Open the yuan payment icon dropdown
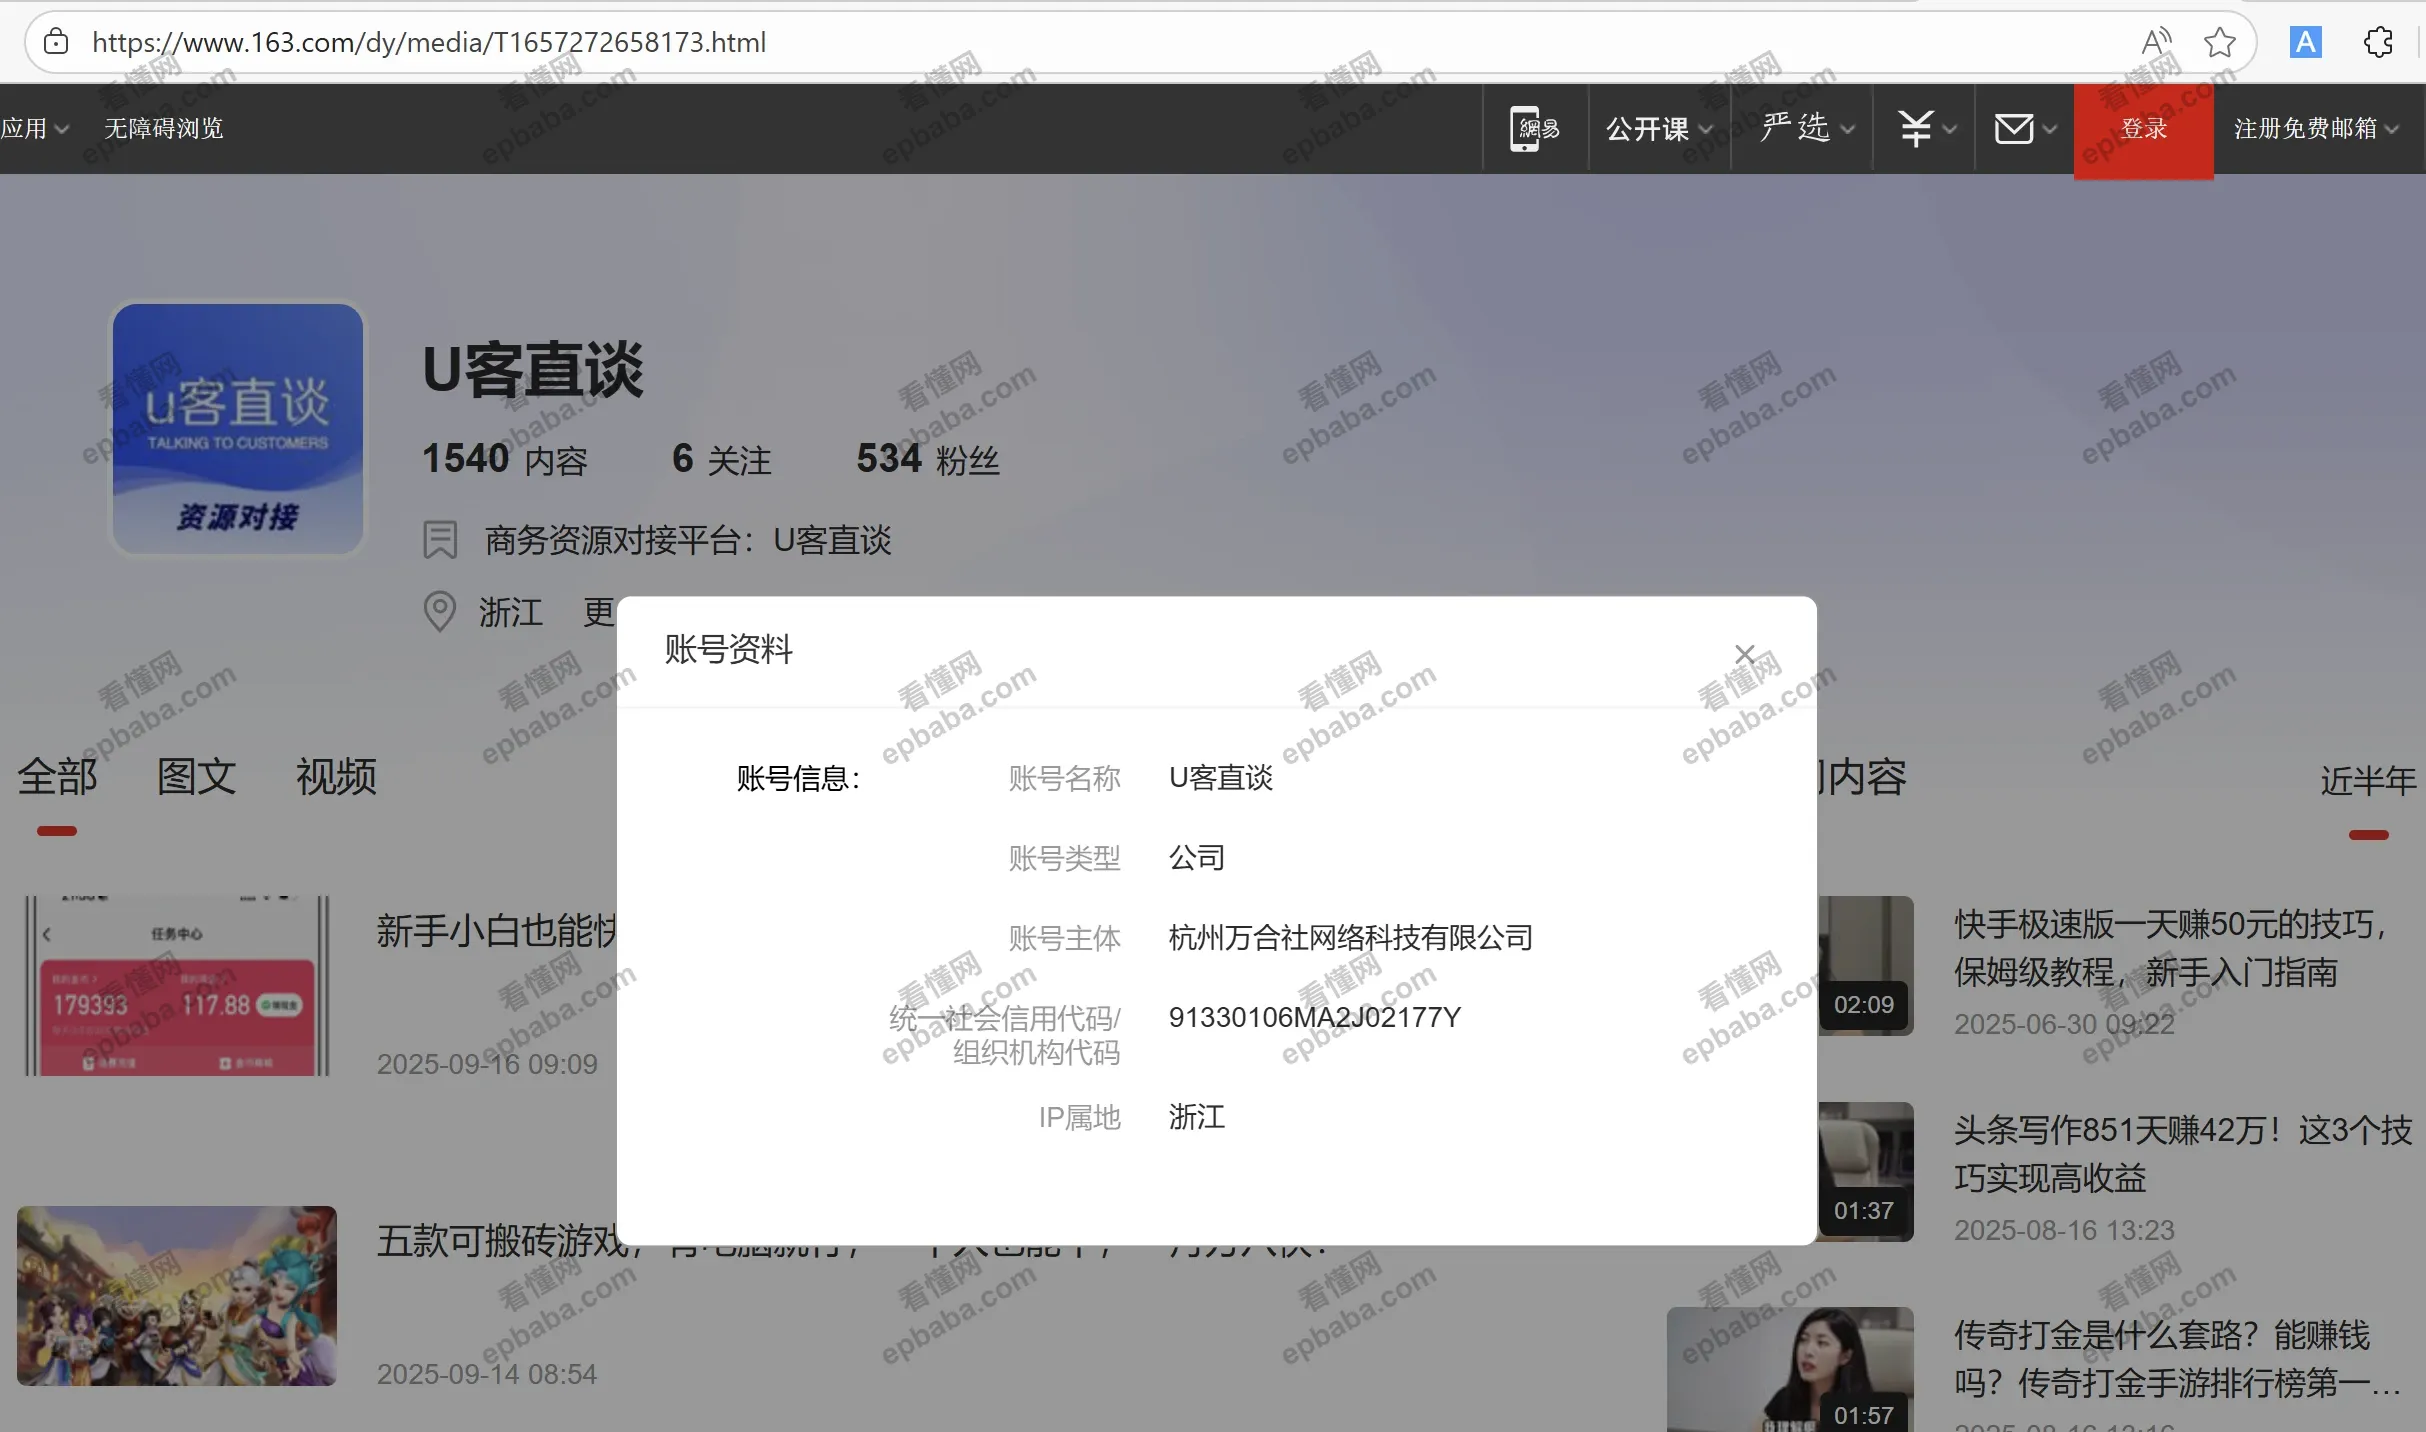2426x1432 pixels. tap(1927, 128)
